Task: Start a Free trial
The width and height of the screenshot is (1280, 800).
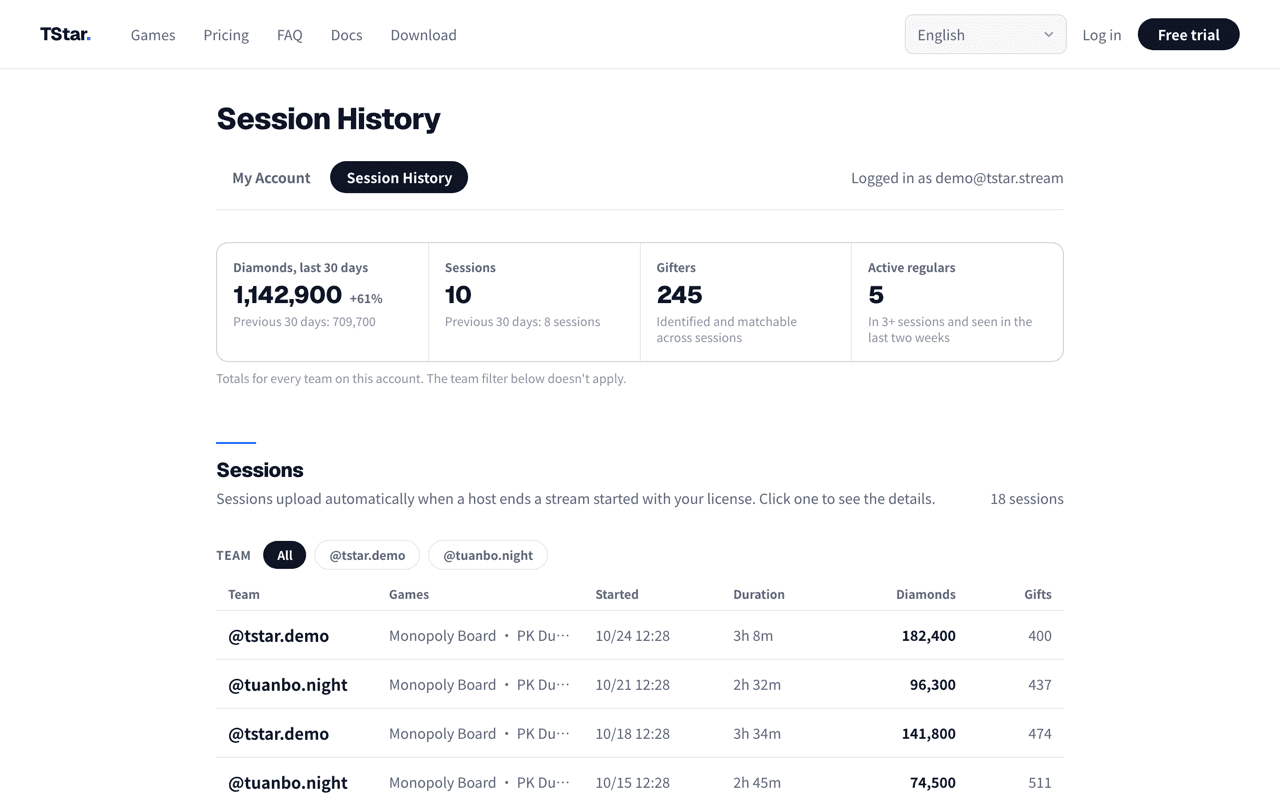Action: [x=1188, y=34]
